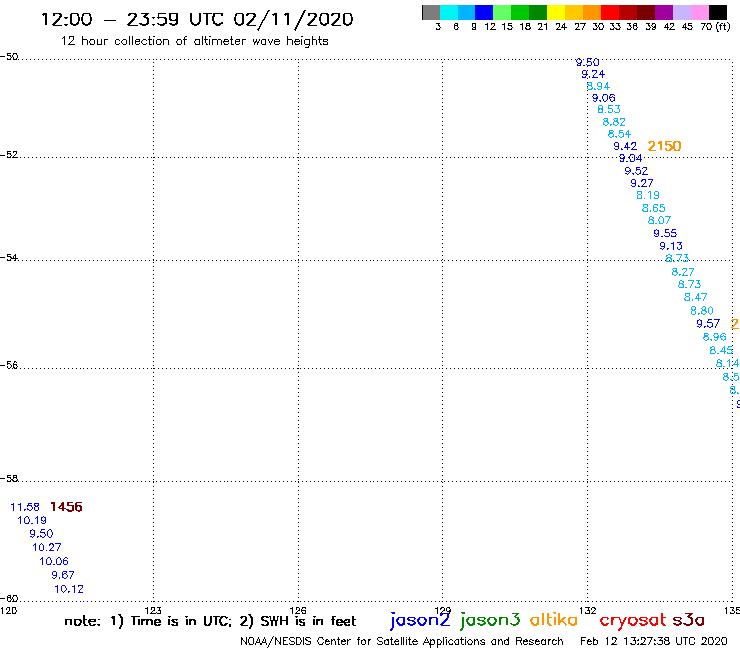Click the gray 3 ft legend swatch
The height and width of the screenshot is (650, 740).
tap(431, 12)
